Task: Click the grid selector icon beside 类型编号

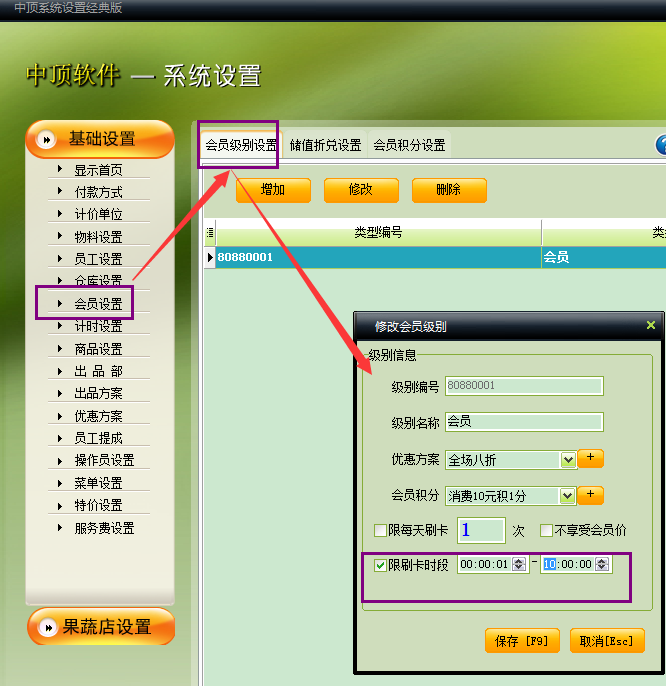Action: (x=210, y=232)
